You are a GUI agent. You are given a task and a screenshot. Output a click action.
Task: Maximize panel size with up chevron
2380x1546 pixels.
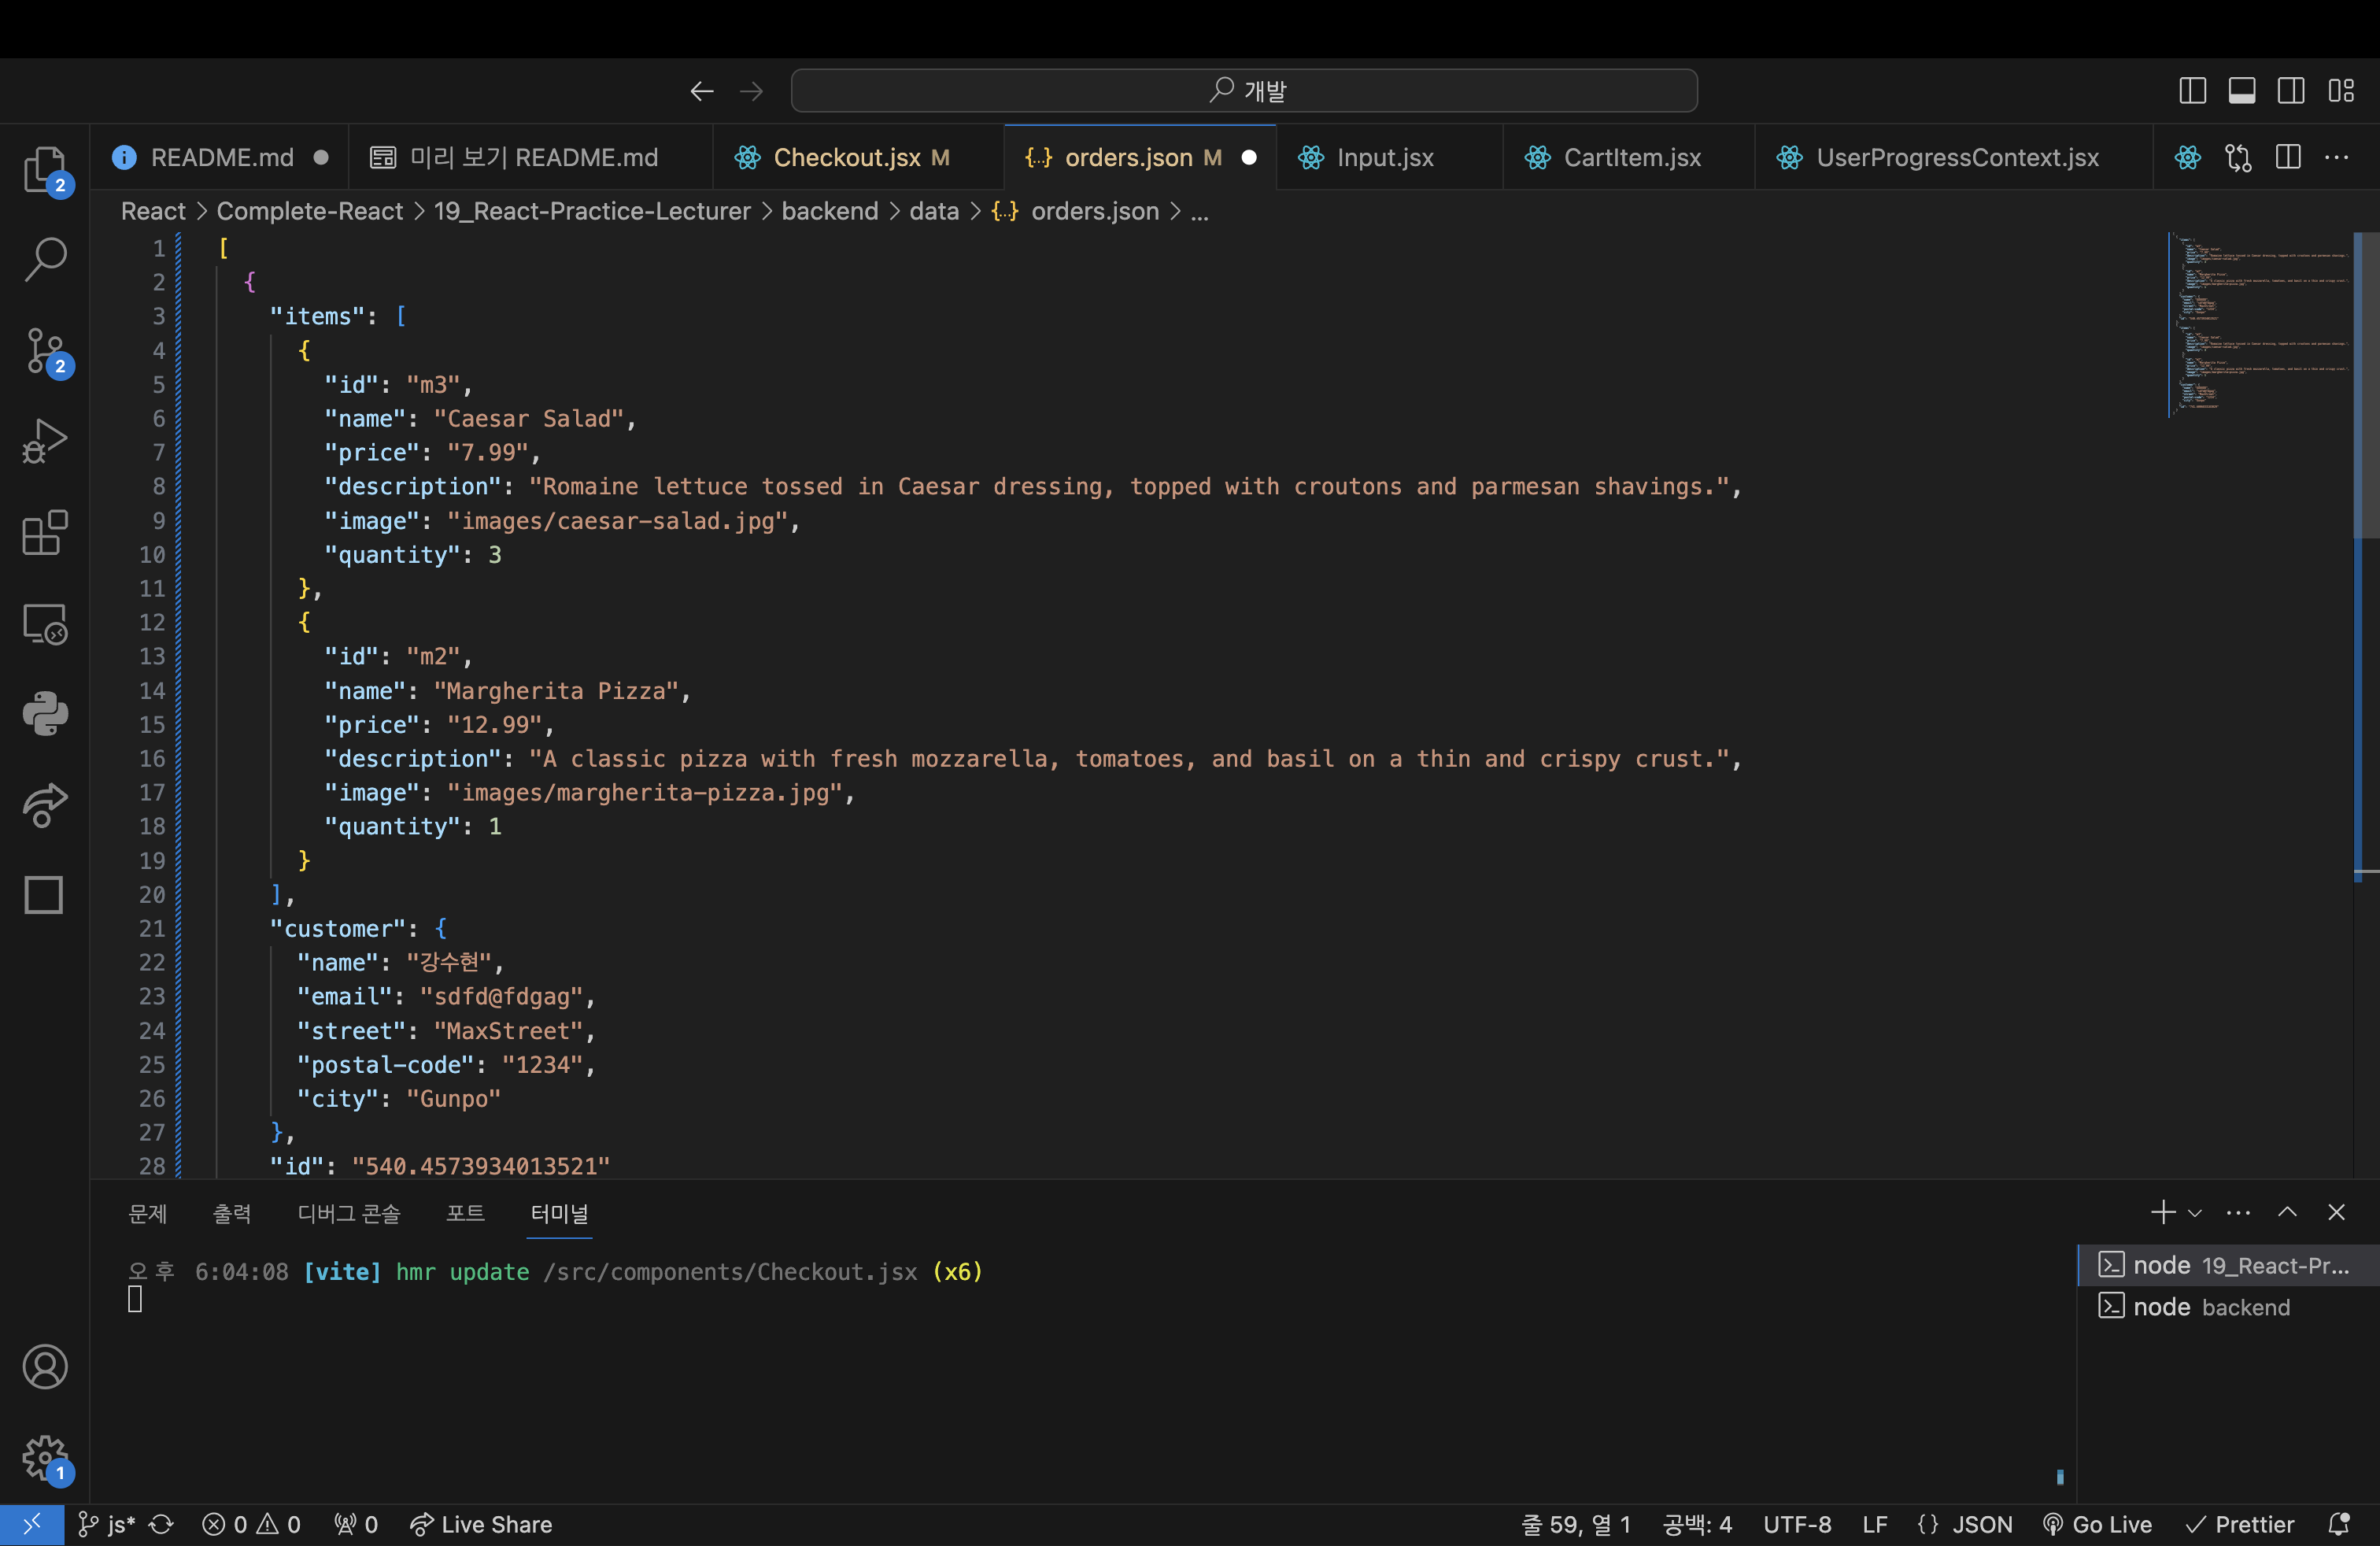[2287, 1213]
